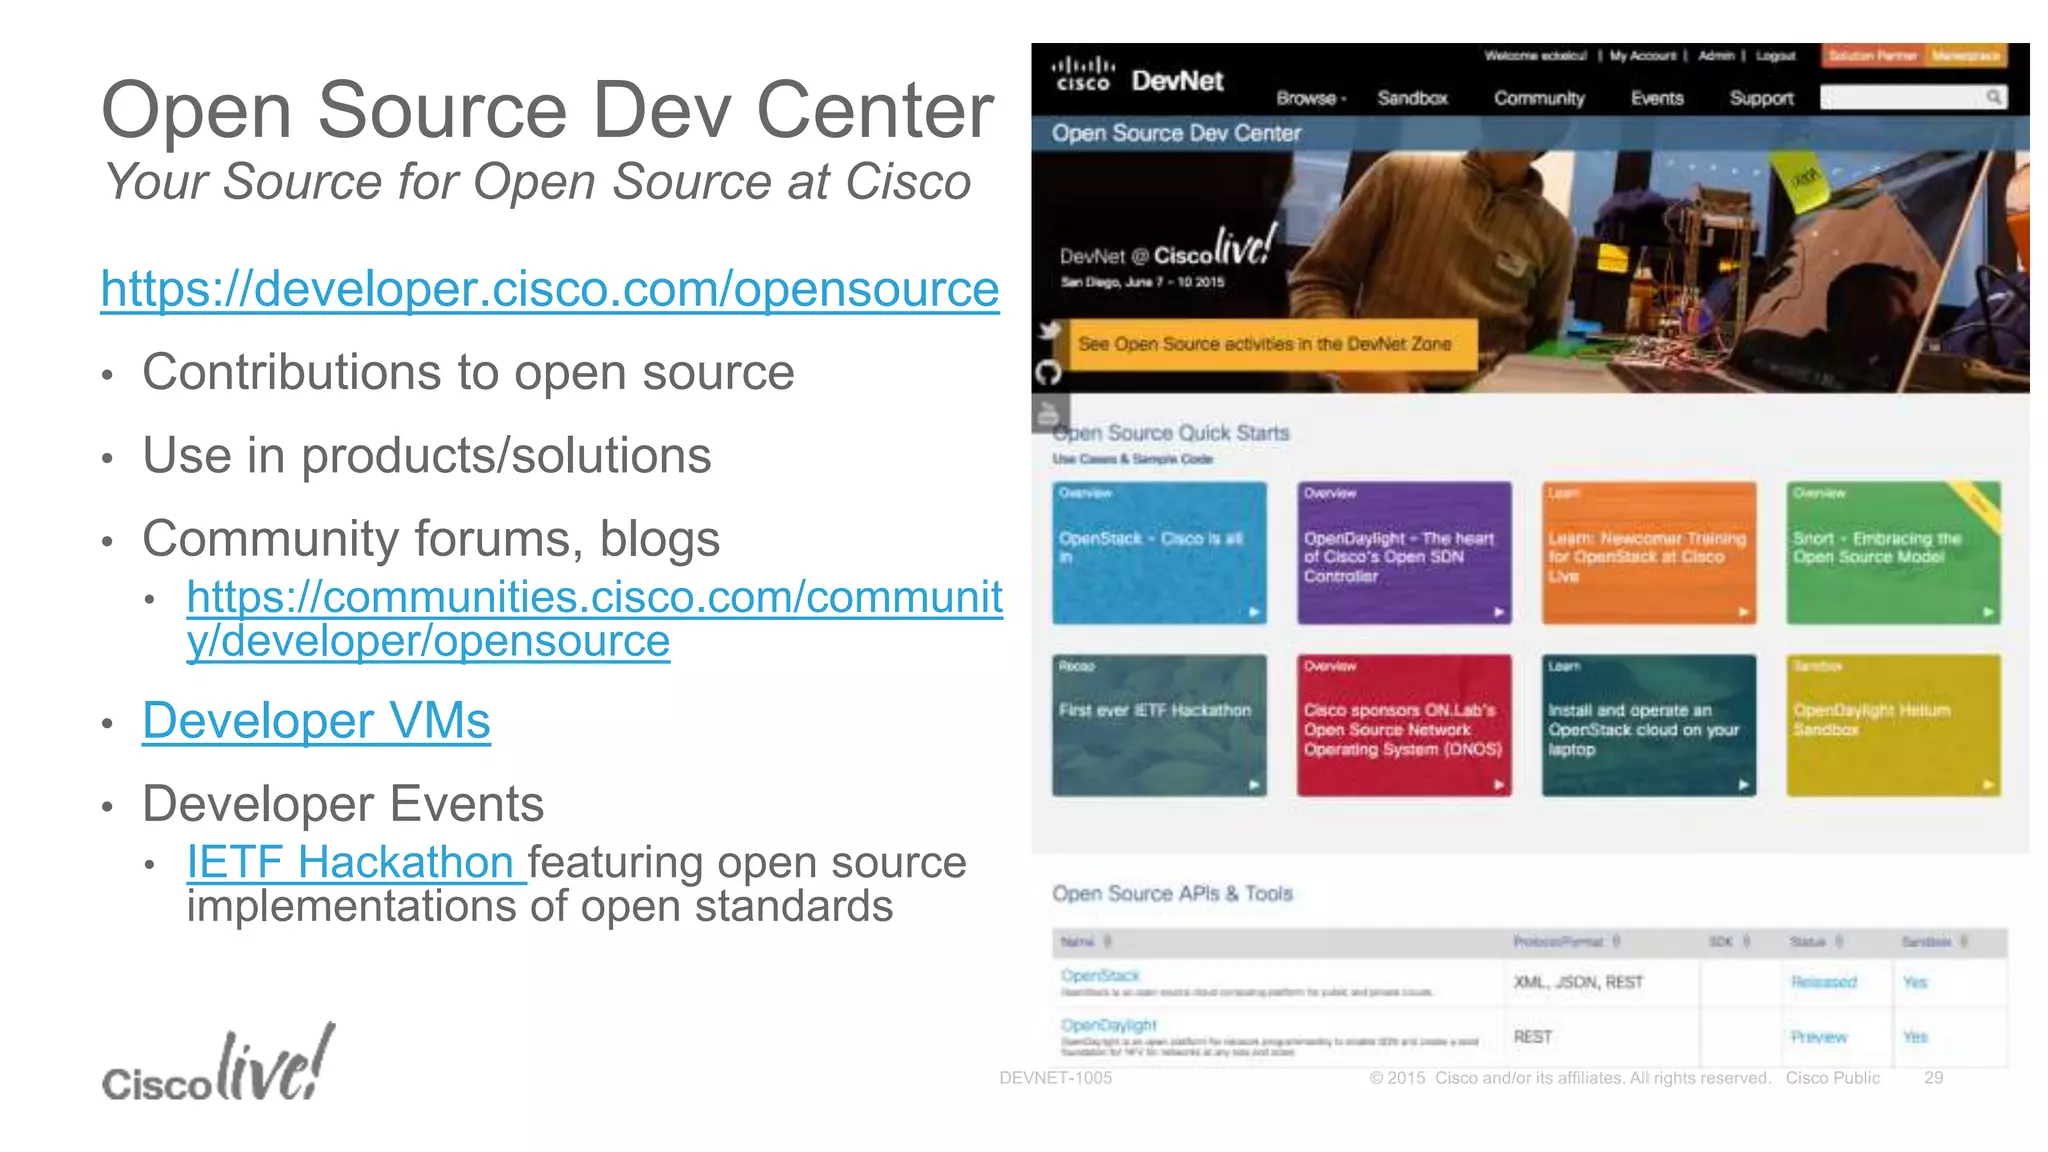Click the arrow on IETF Hackathon card

click(x=1253, y=785)
